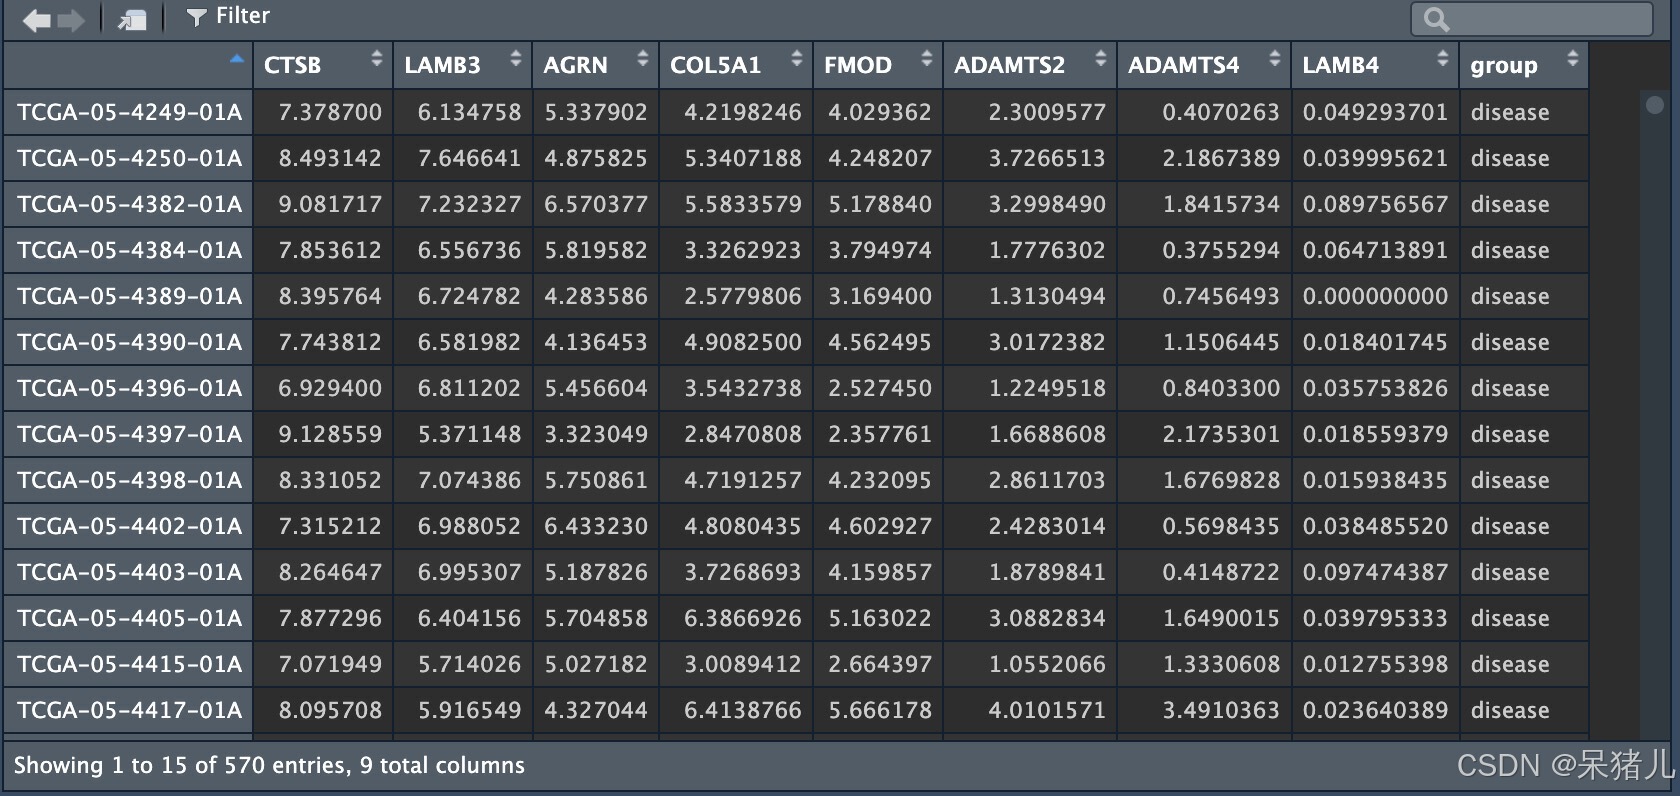1680x796 pixels.
Task: Click ADAMTS4 value 2.1867389
Action: [x=1221, y=158]
